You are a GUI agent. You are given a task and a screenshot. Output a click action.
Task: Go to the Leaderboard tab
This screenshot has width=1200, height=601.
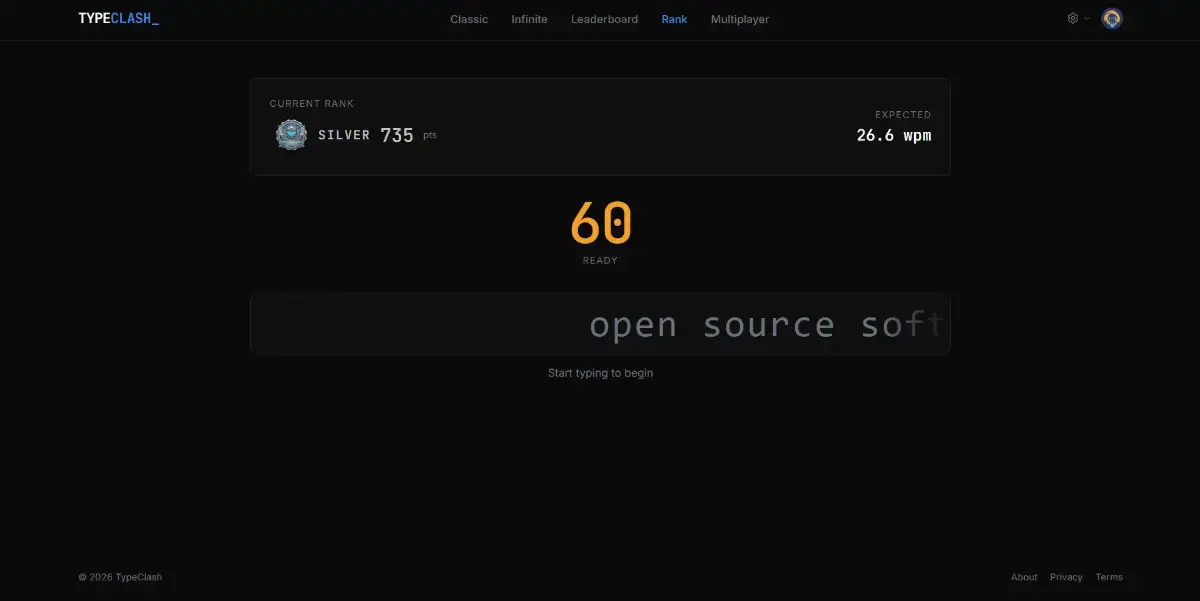coord(604,19)
